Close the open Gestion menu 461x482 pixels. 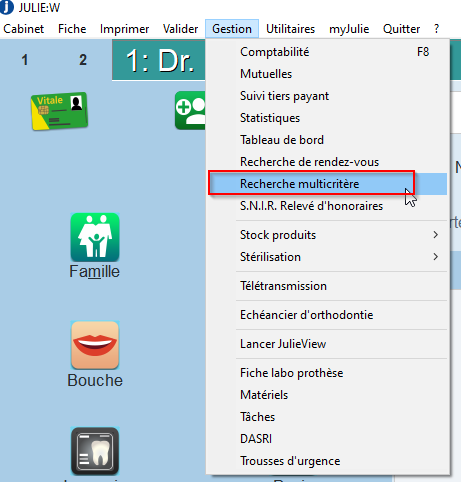point(232,29)
